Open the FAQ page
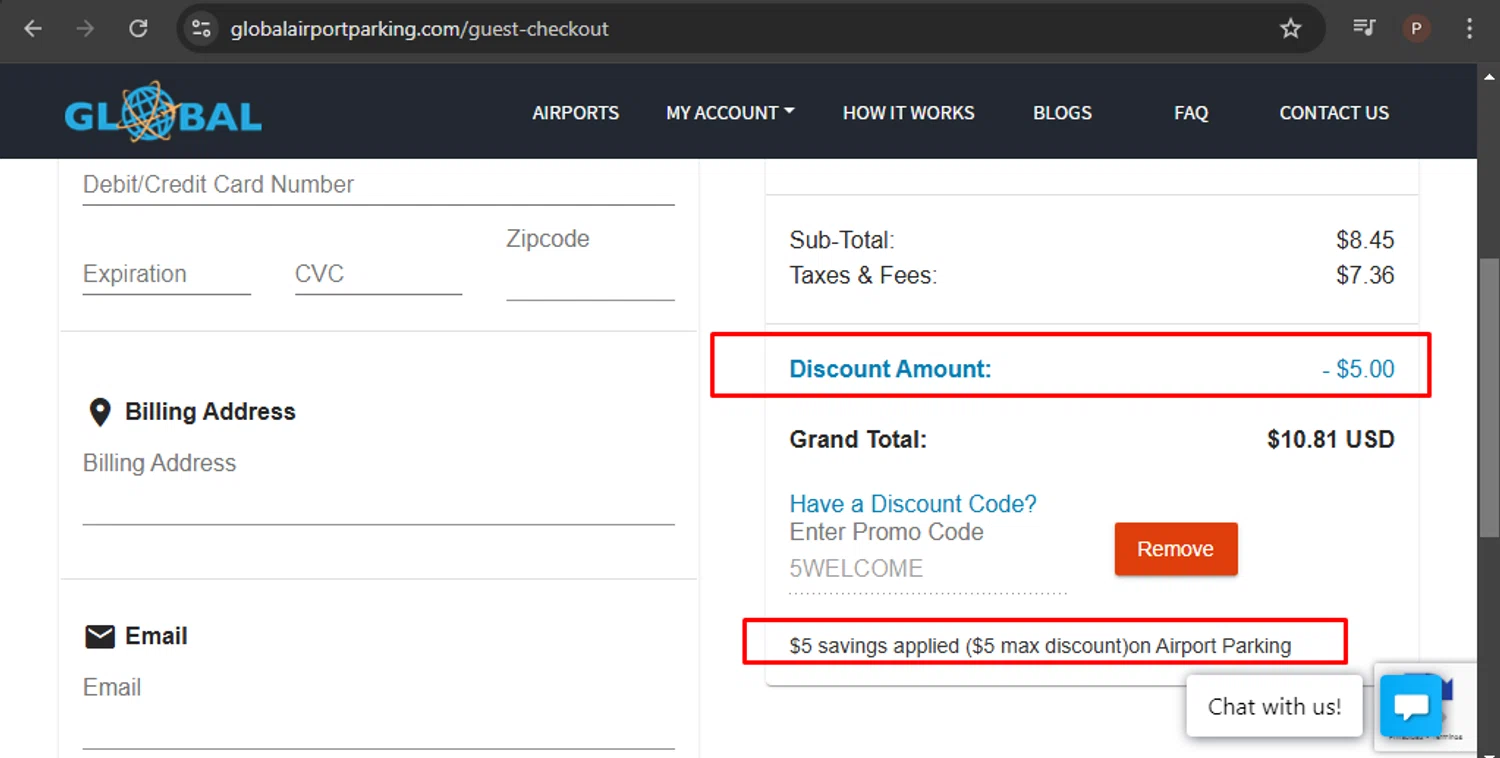Screen dimensions: 1500x758 [1191, 113]
